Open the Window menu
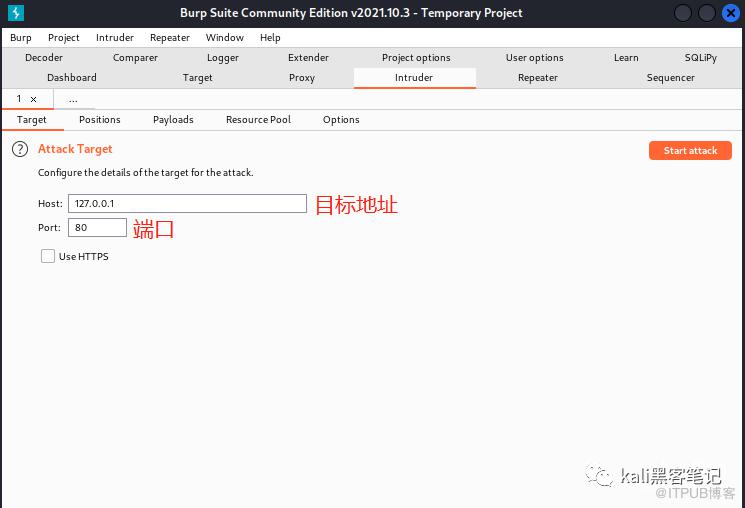The width and height of the screenshot is (745, 508). point(225,38)
